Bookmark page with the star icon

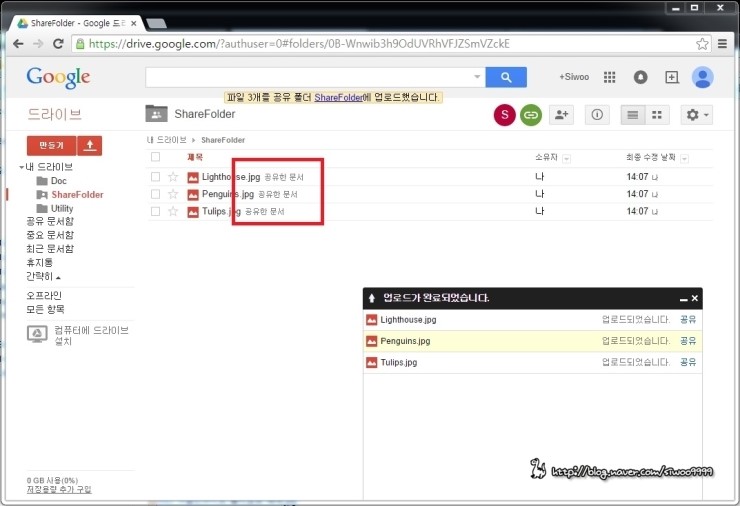(x=702, y=44)
